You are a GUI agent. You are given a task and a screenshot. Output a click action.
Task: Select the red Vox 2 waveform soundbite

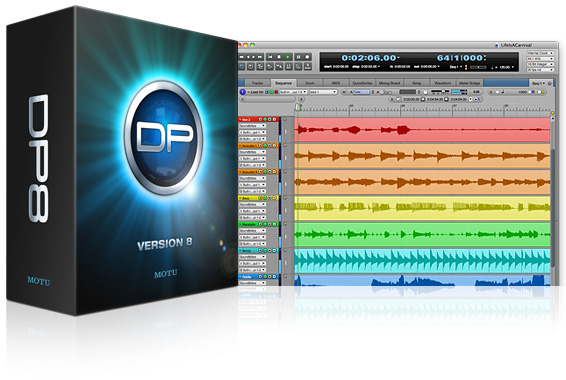click(422, 129)
